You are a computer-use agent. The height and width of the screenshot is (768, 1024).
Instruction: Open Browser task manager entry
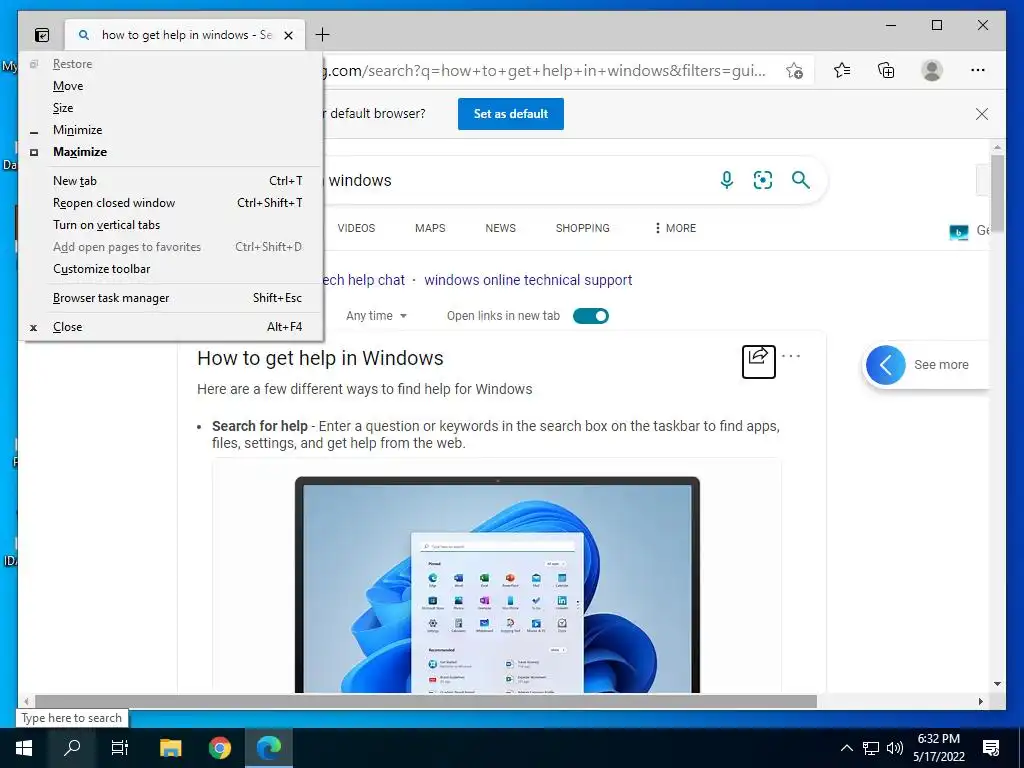pyautogui.click(x=172, y=298)
